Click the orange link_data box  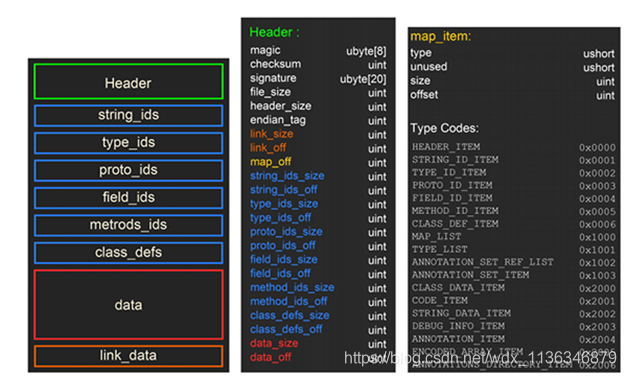pos(128,356)
